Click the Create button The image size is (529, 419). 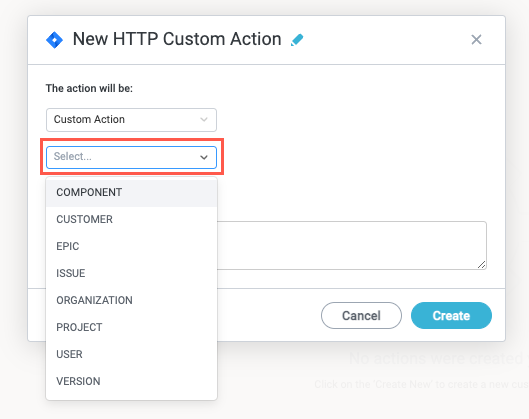[451, 316]
